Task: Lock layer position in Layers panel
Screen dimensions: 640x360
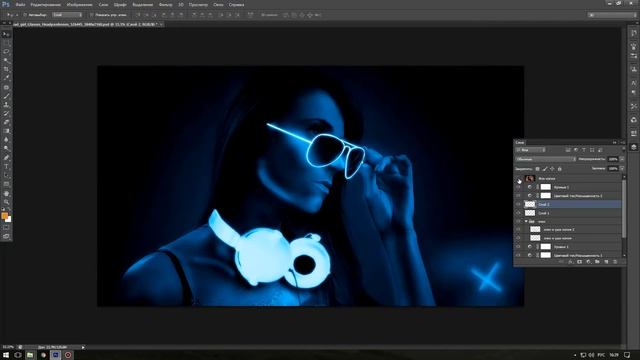Action: click(x=552, y=169)
